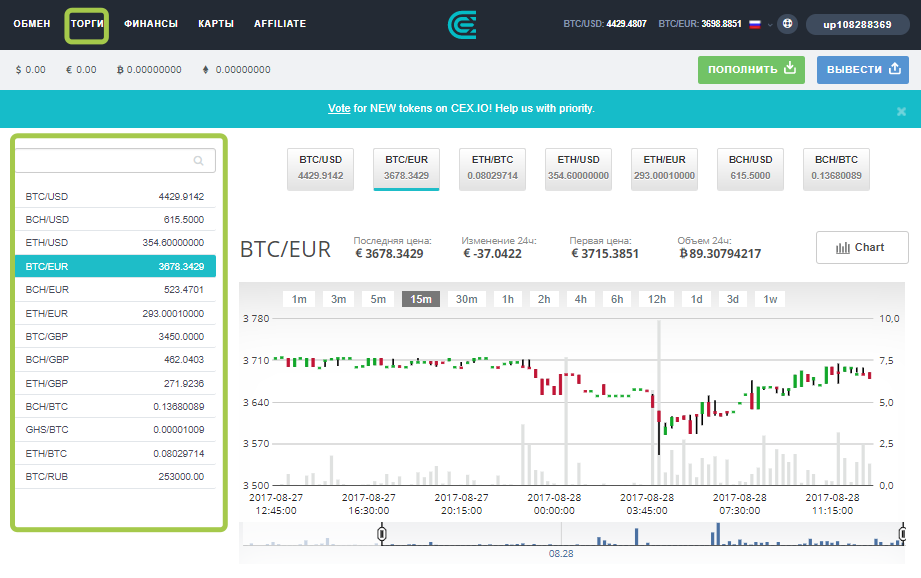921x578 pixels.
Task: Click the Russian flag language icon
Action: point(755,24)
